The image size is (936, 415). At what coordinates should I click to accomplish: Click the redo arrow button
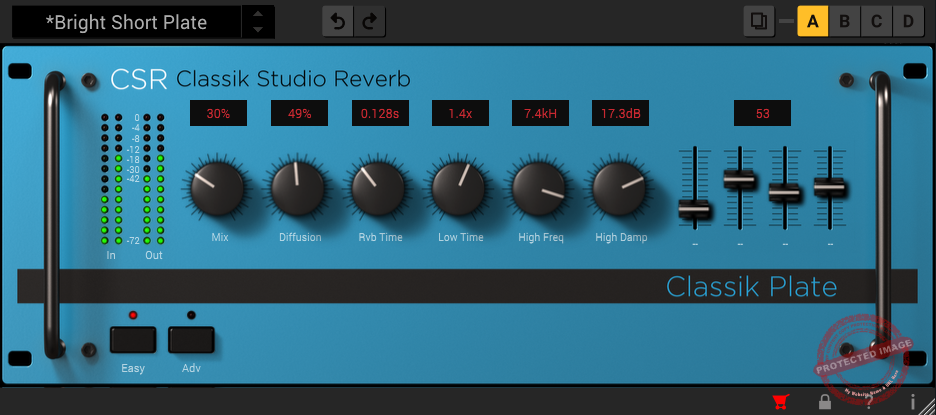(x=370, y=22)
